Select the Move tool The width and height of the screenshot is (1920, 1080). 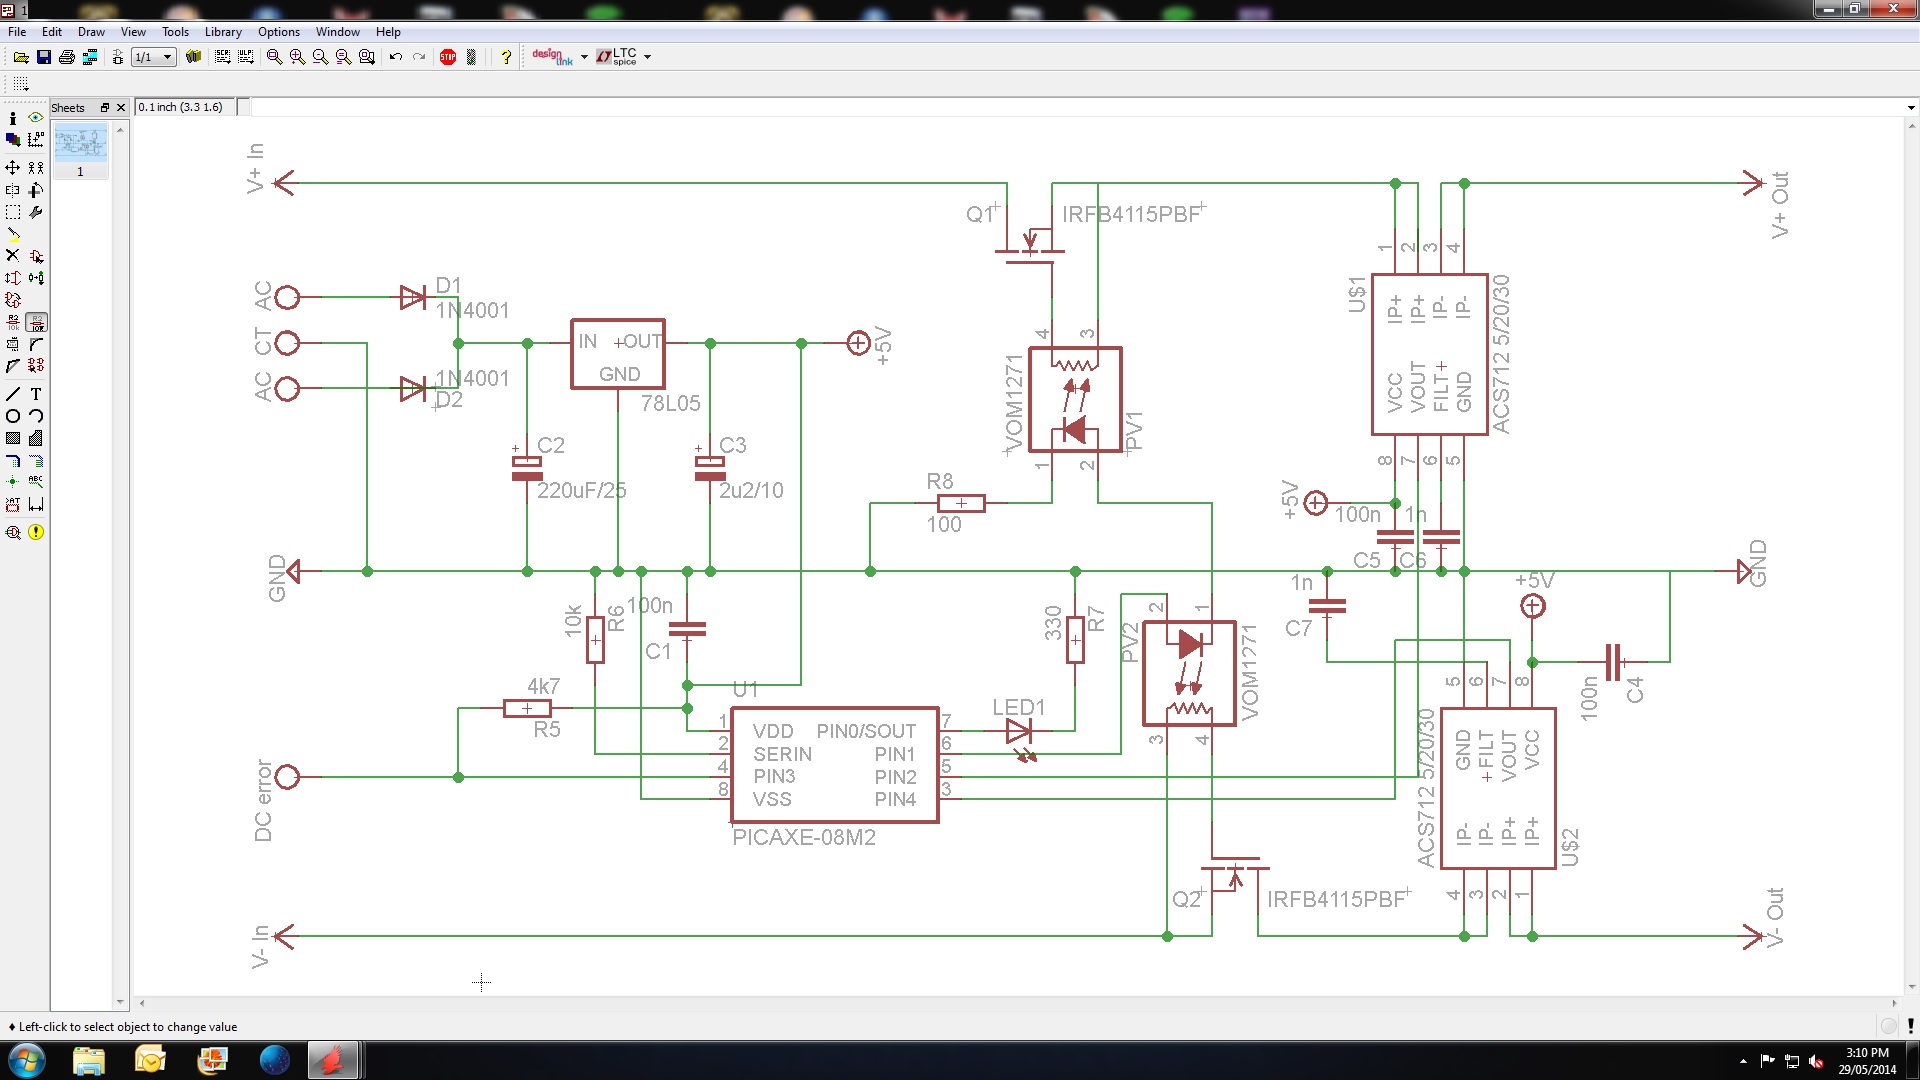coord(13,168)
